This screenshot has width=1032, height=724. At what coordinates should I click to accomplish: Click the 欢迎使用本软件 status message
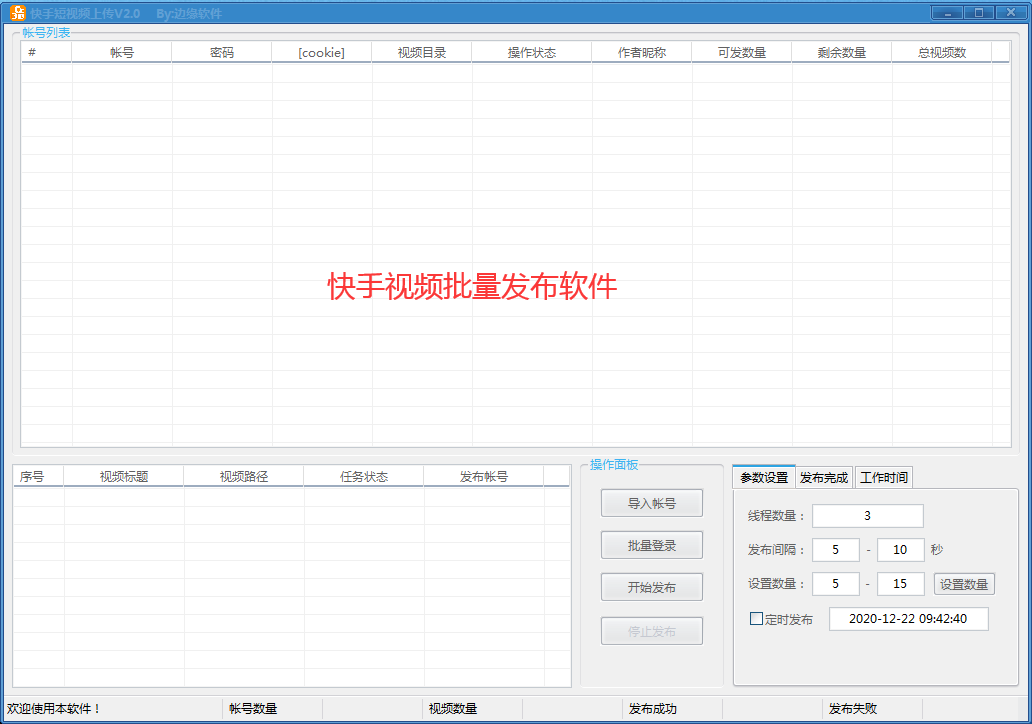[x=53, y=709]
